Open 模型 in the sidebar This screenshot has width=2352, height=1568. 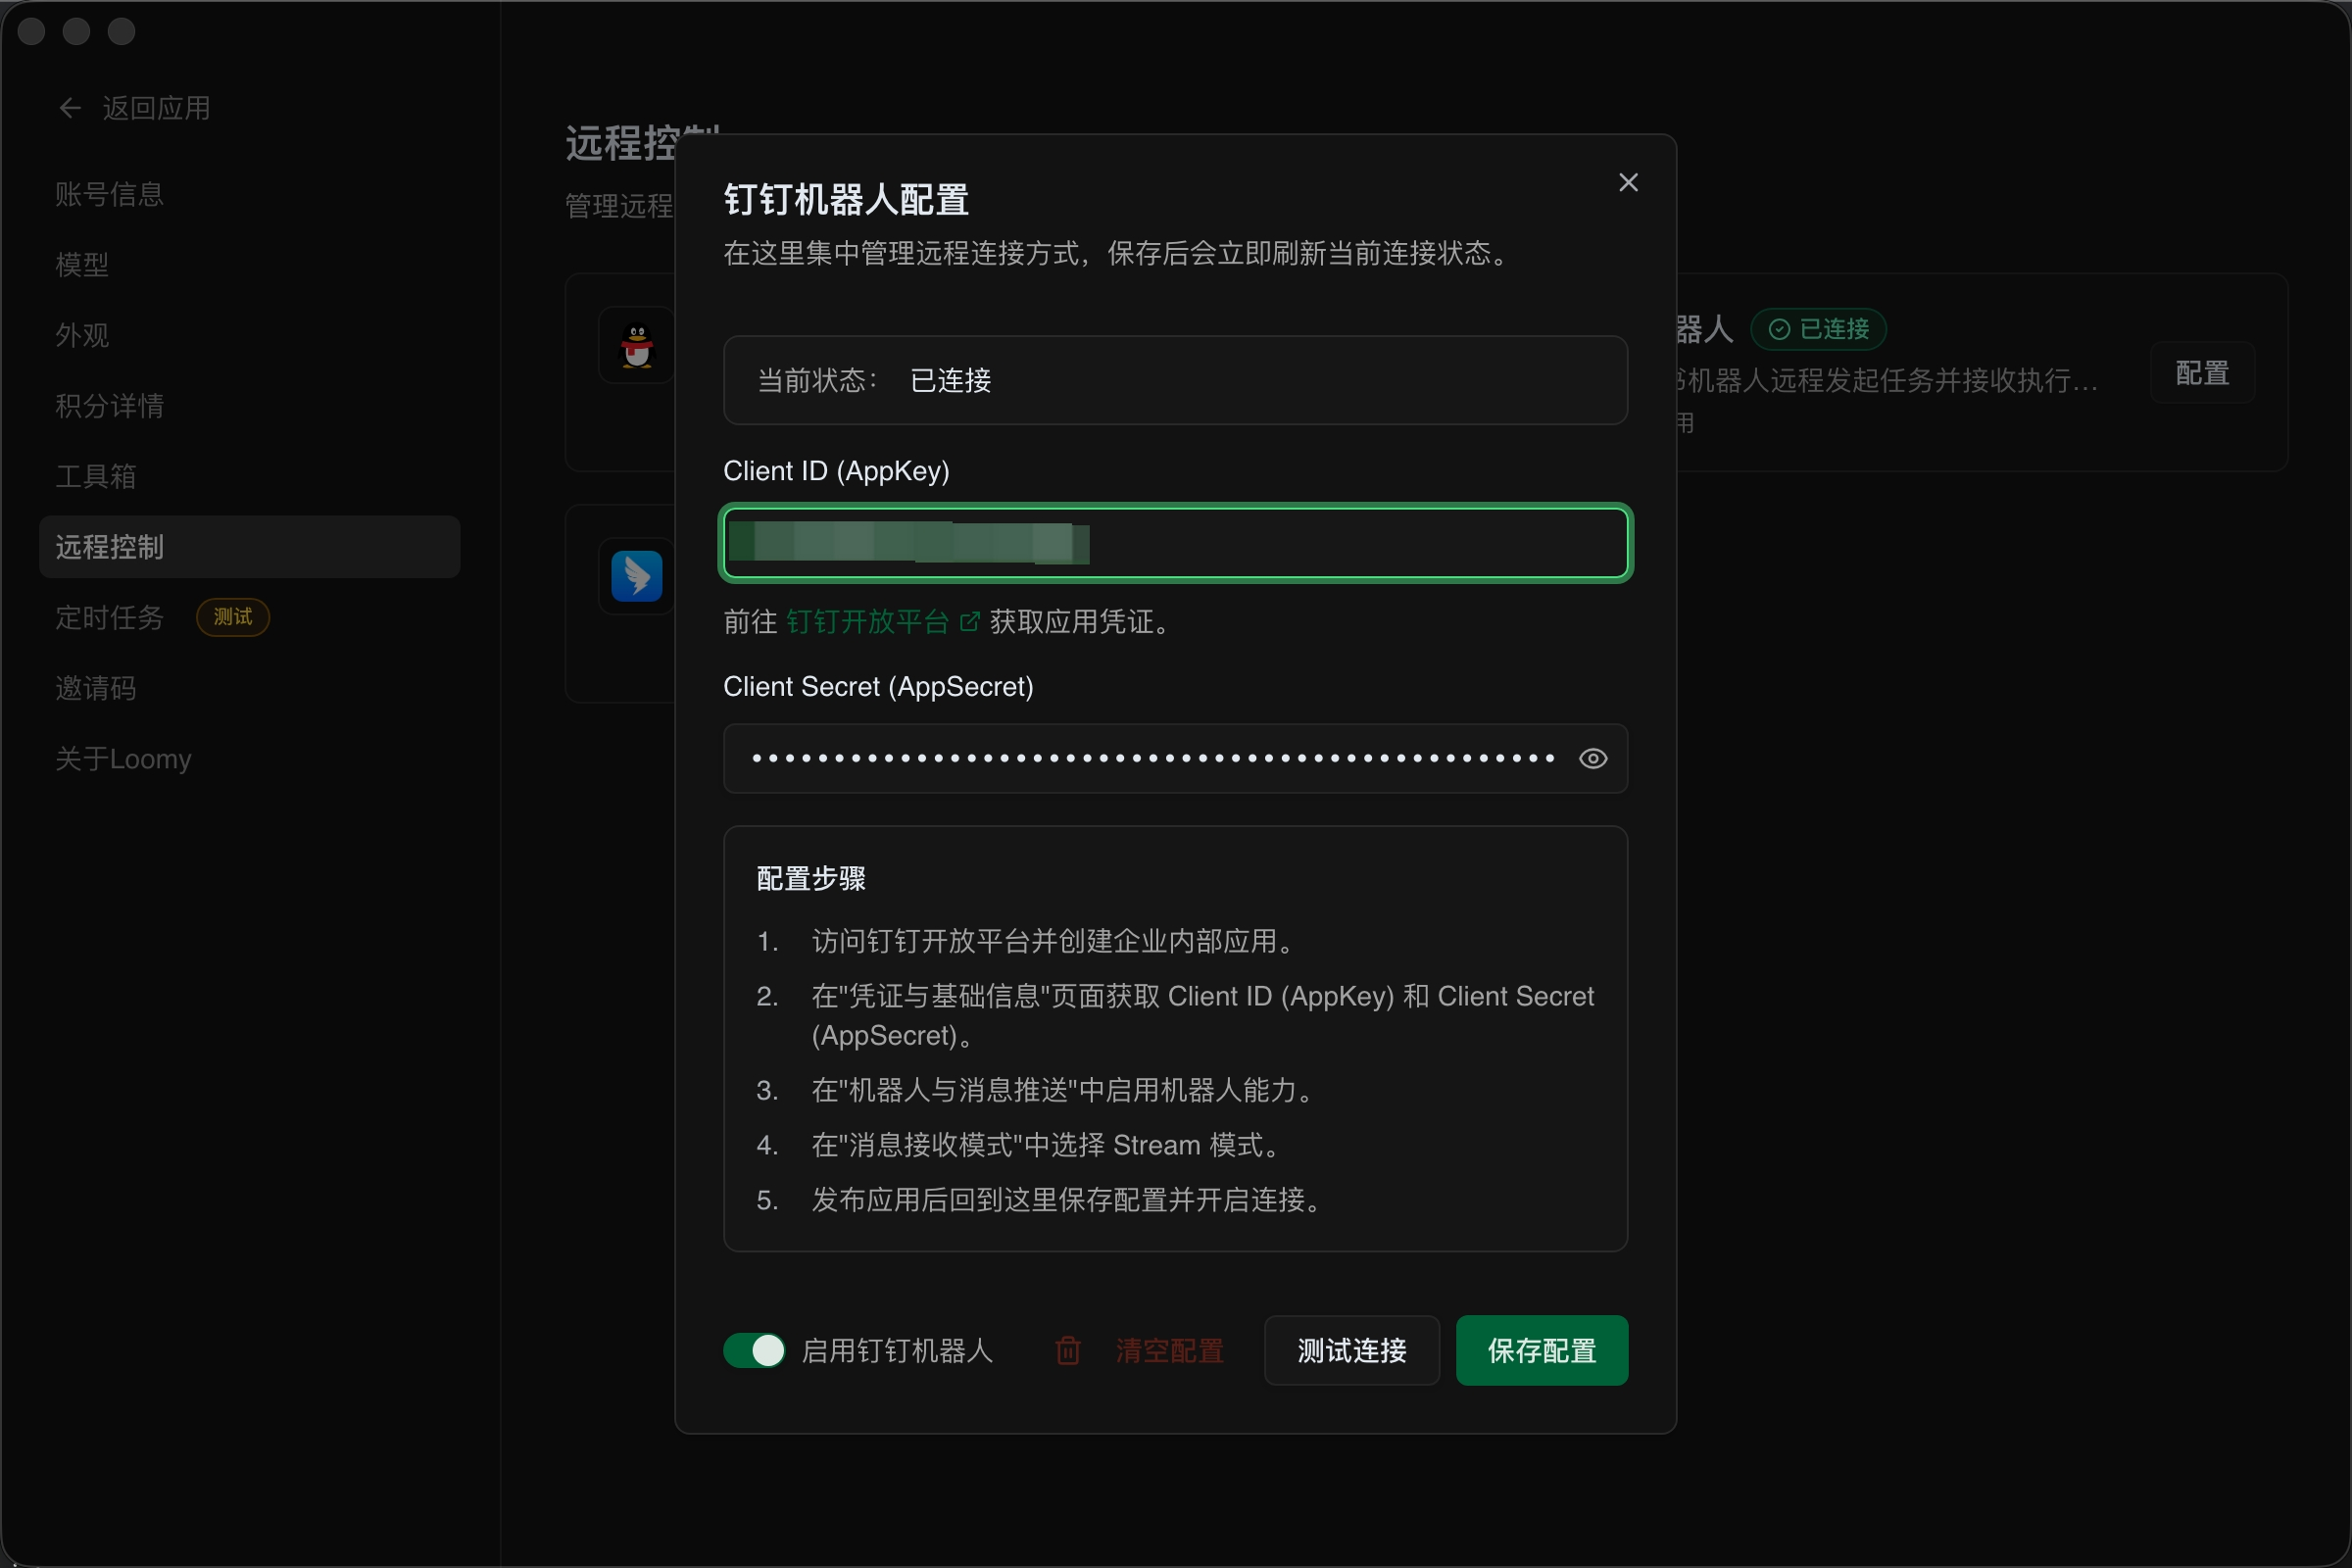[82, 264]
